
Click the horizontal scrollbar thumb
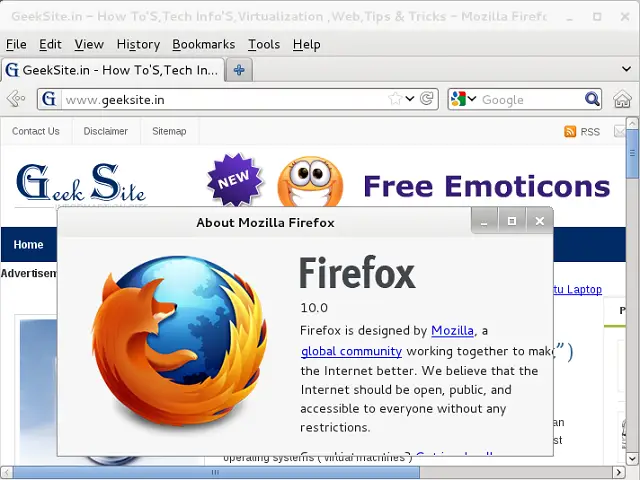tap(216, 473)
